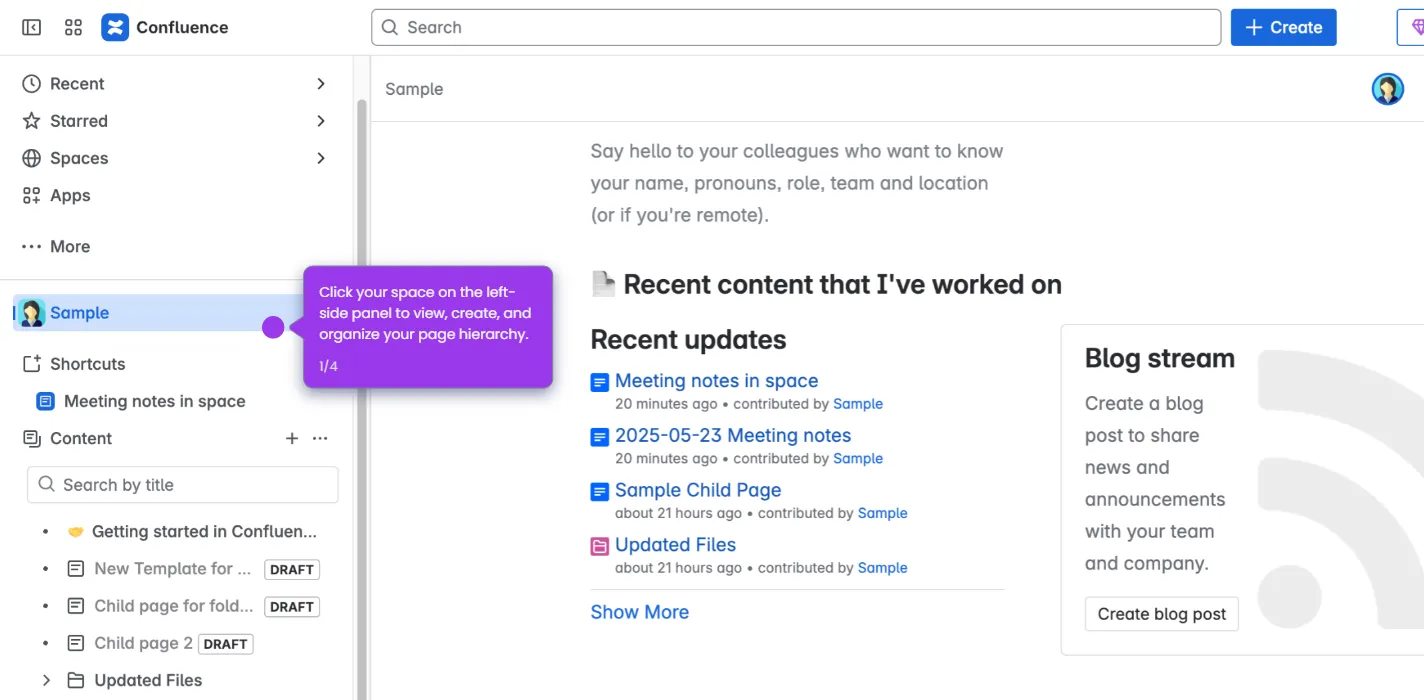Expand the Starred chevron arrow
Screen dimensions: 1424x700
click(x=321, y=121)
